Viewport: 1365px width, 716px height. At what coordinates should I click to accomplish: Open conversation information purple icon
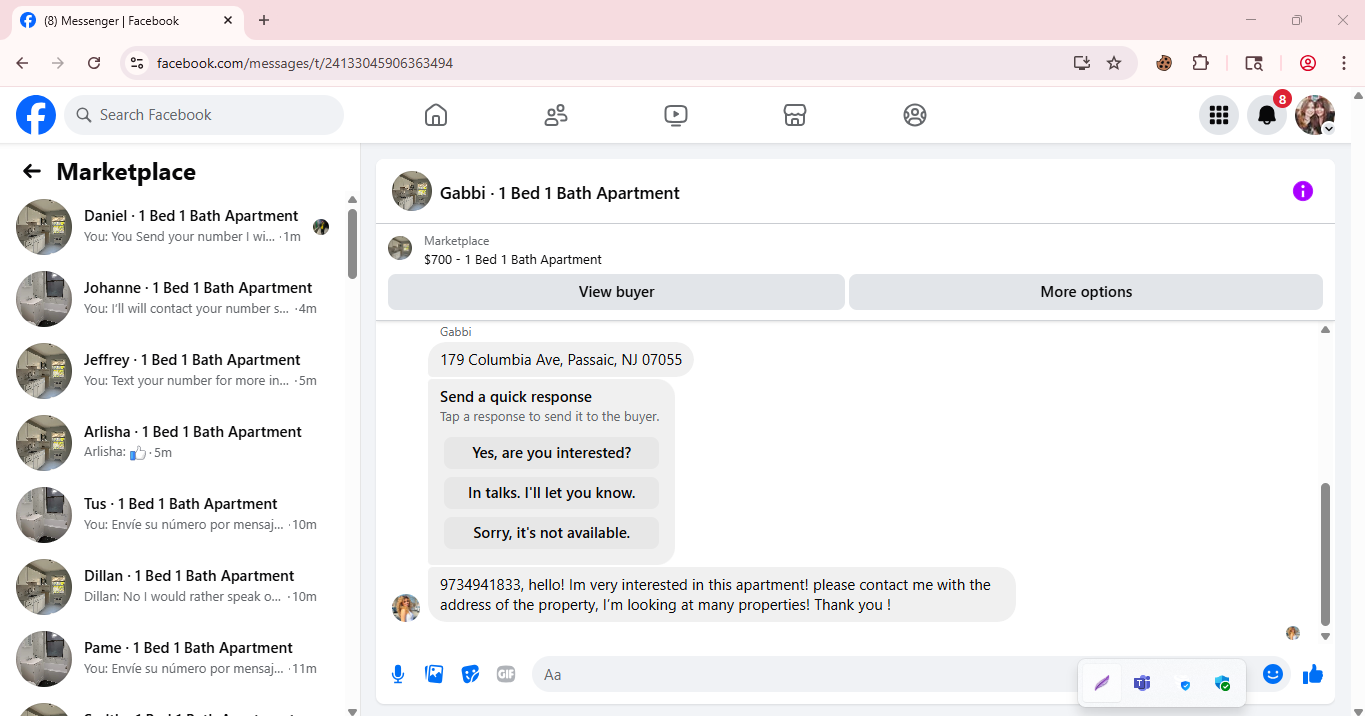point(1303,191)
